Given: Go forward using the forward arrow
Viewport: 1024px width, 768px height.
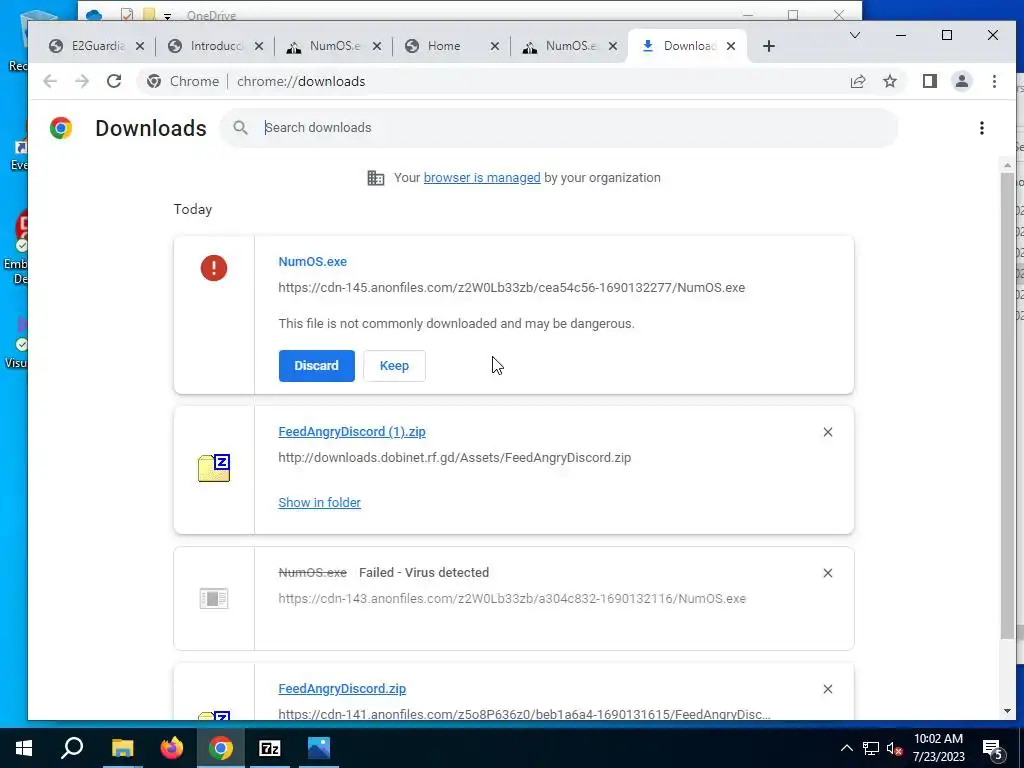Looking at the screenshot, I should tap(82, 81).
